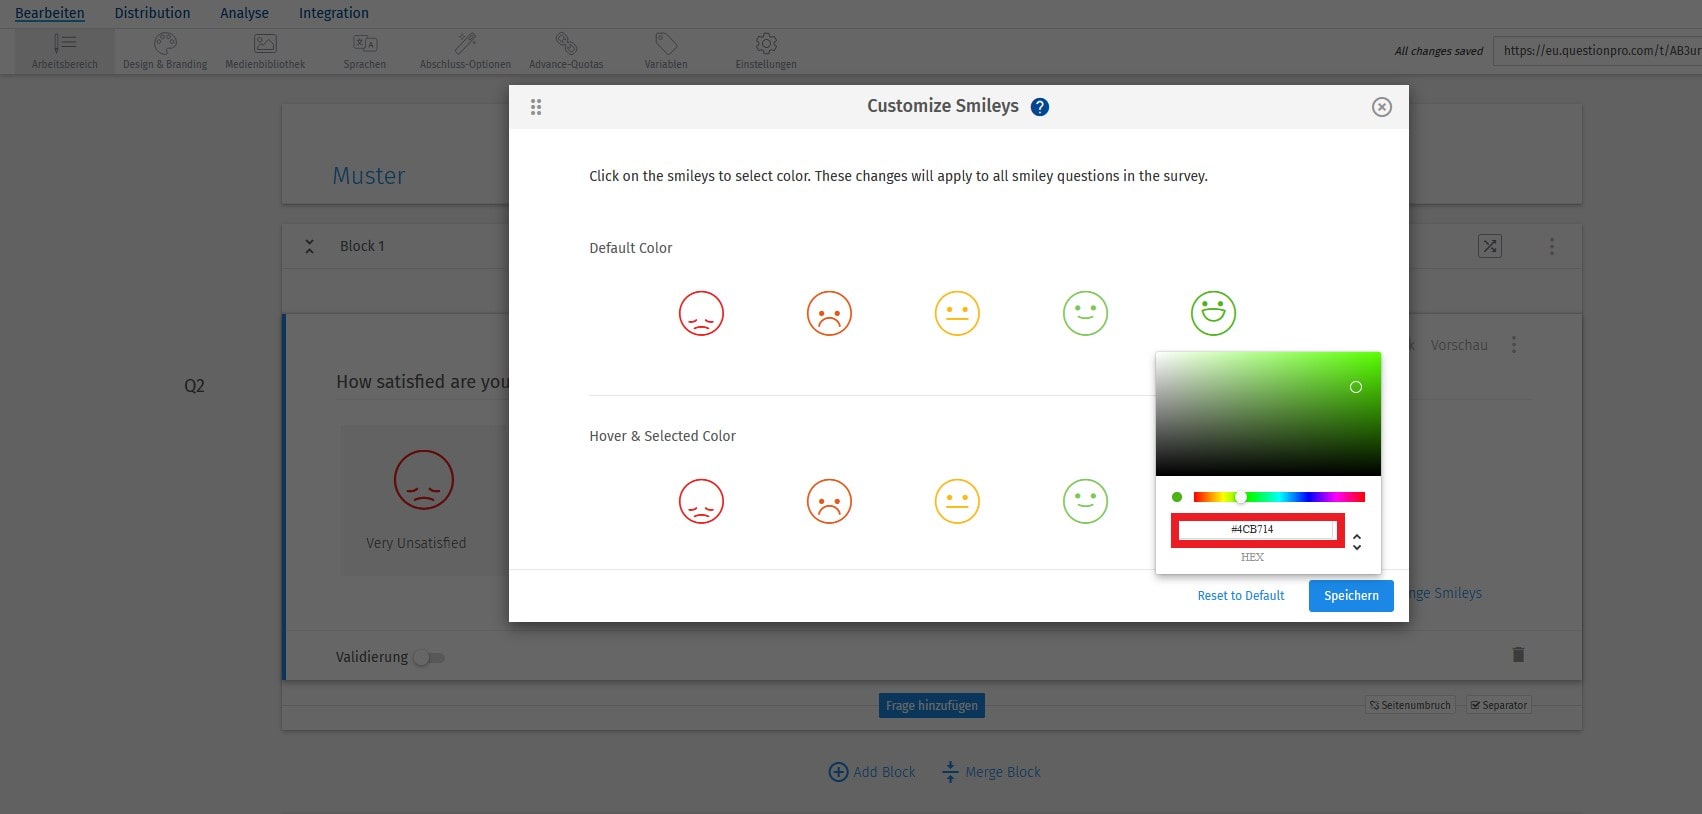Open Block 1 three-dot menu
The image size is (1702, 814).
pos(1552,246)
